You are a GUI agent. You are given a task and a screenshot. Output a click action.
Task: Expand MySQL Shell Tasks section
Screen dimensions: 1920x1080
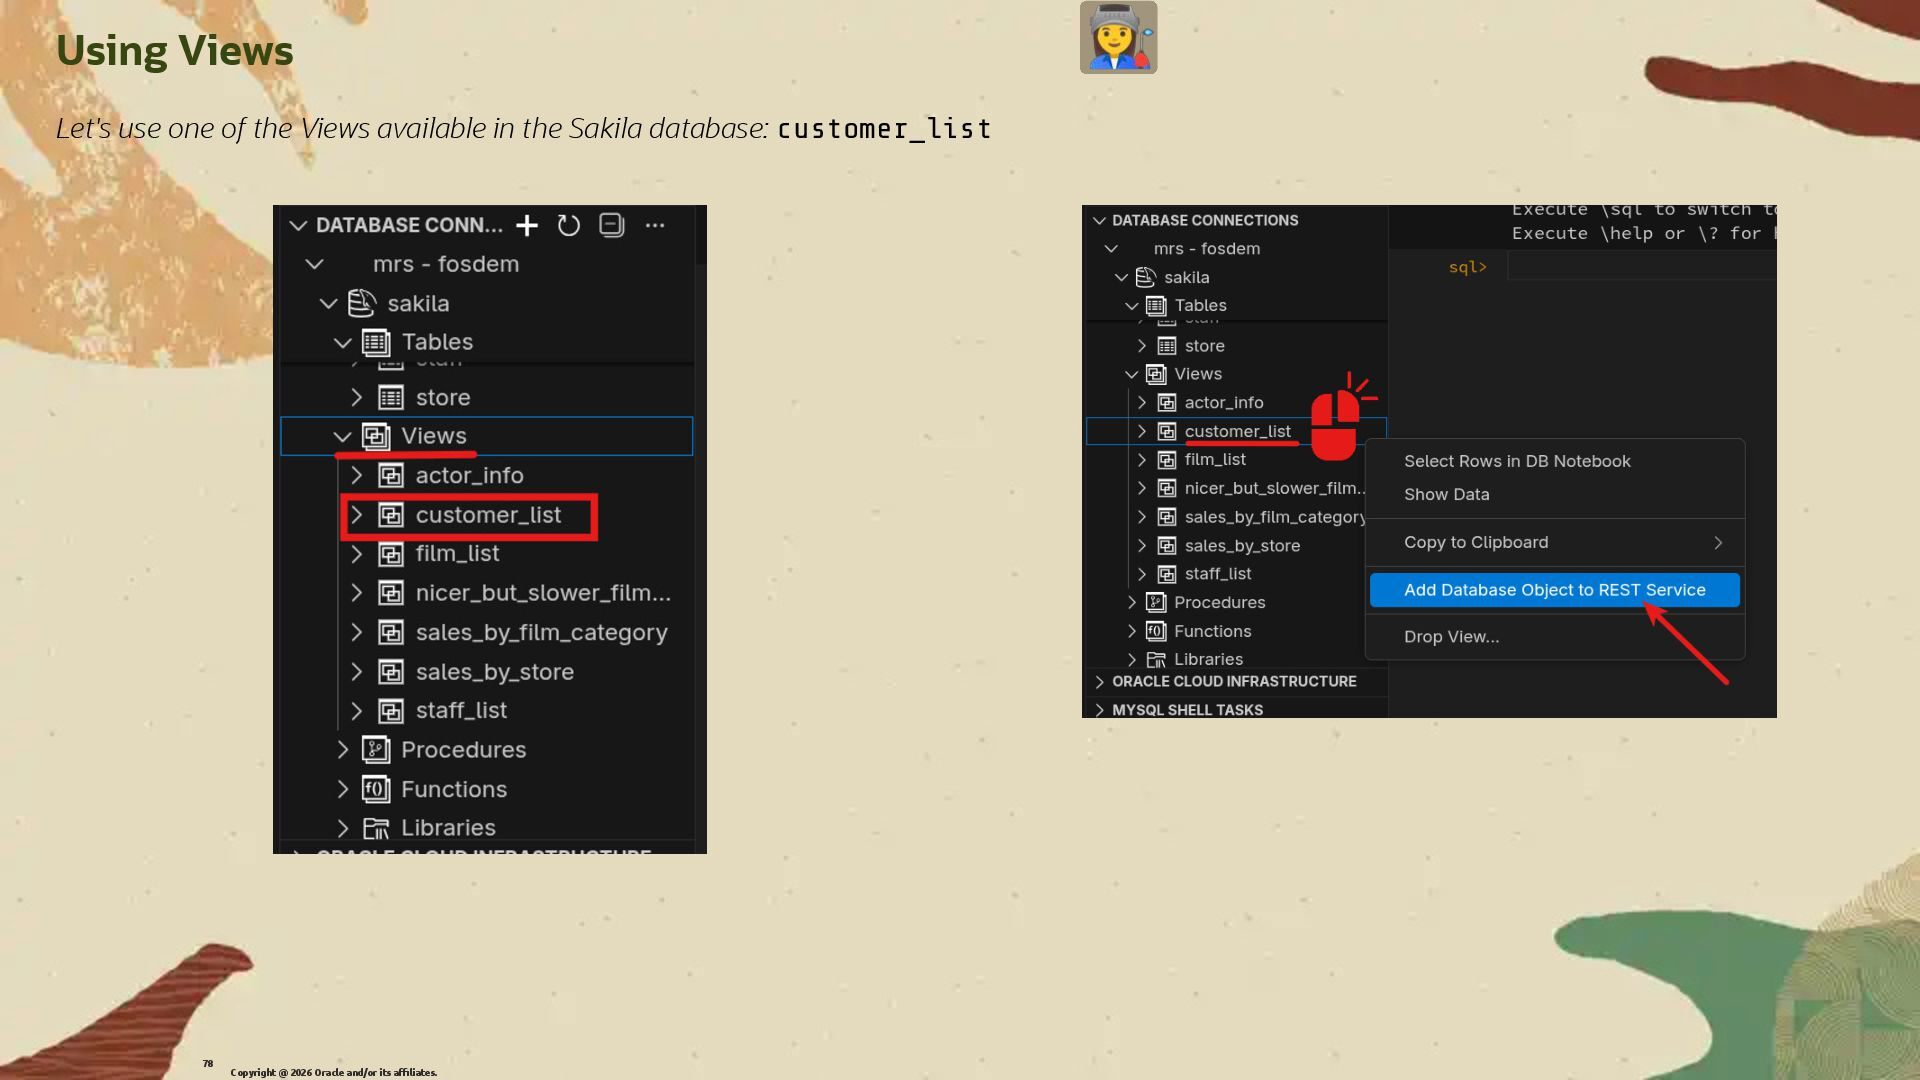(x=1100, y=710)
